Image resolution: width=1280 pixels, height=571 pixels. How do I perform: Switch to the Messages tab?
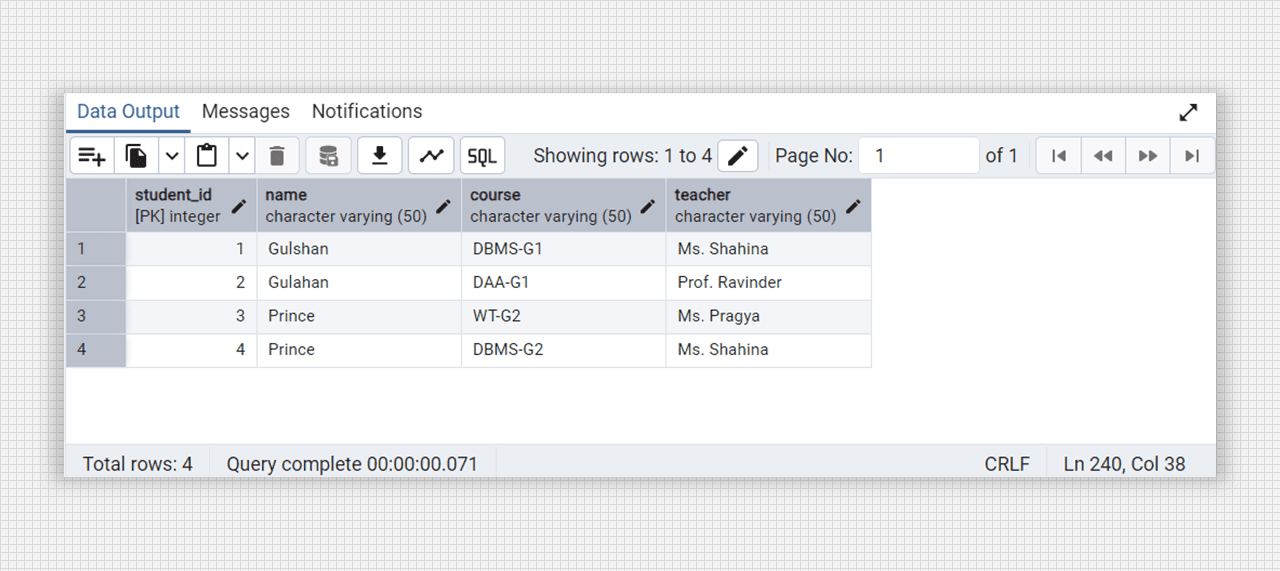pyautogui.click(x=246, y=112)
